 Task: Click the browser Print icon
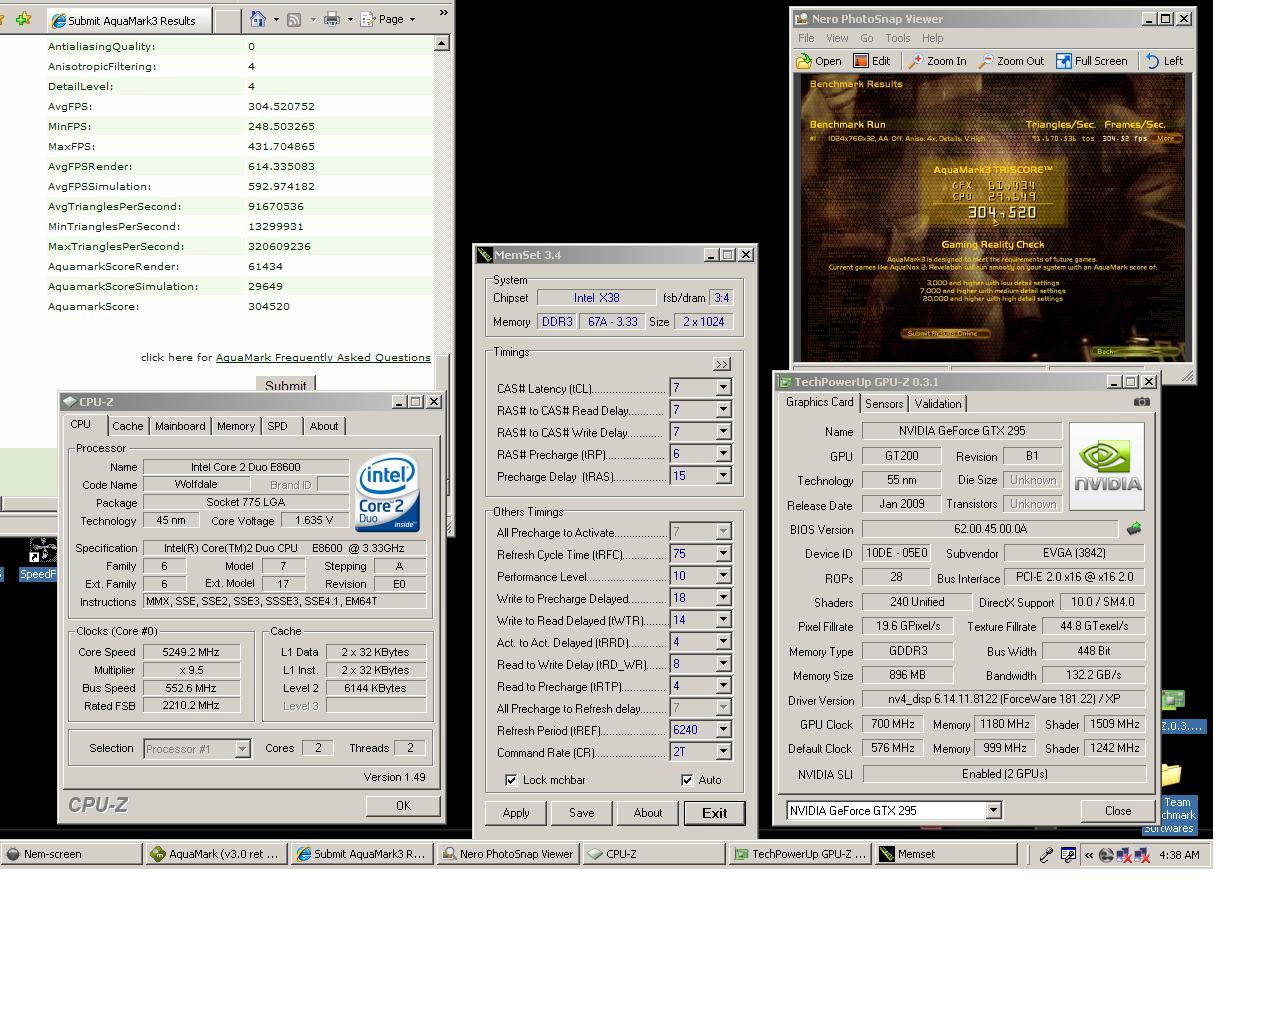coord(332,19)
